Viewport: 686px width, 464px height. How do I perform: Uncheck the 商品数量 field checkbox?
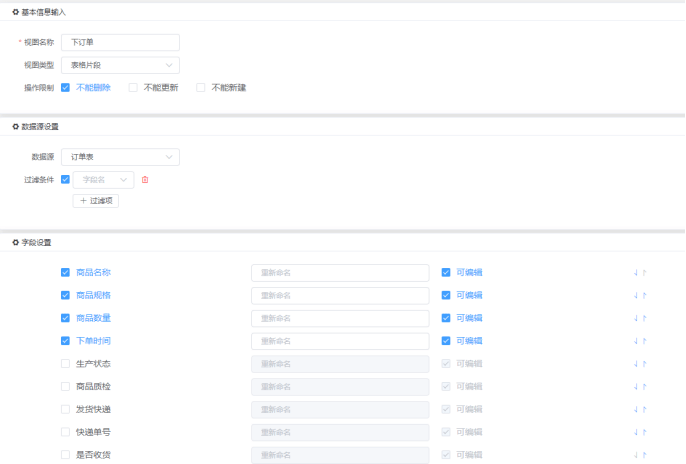click(65, 318)
